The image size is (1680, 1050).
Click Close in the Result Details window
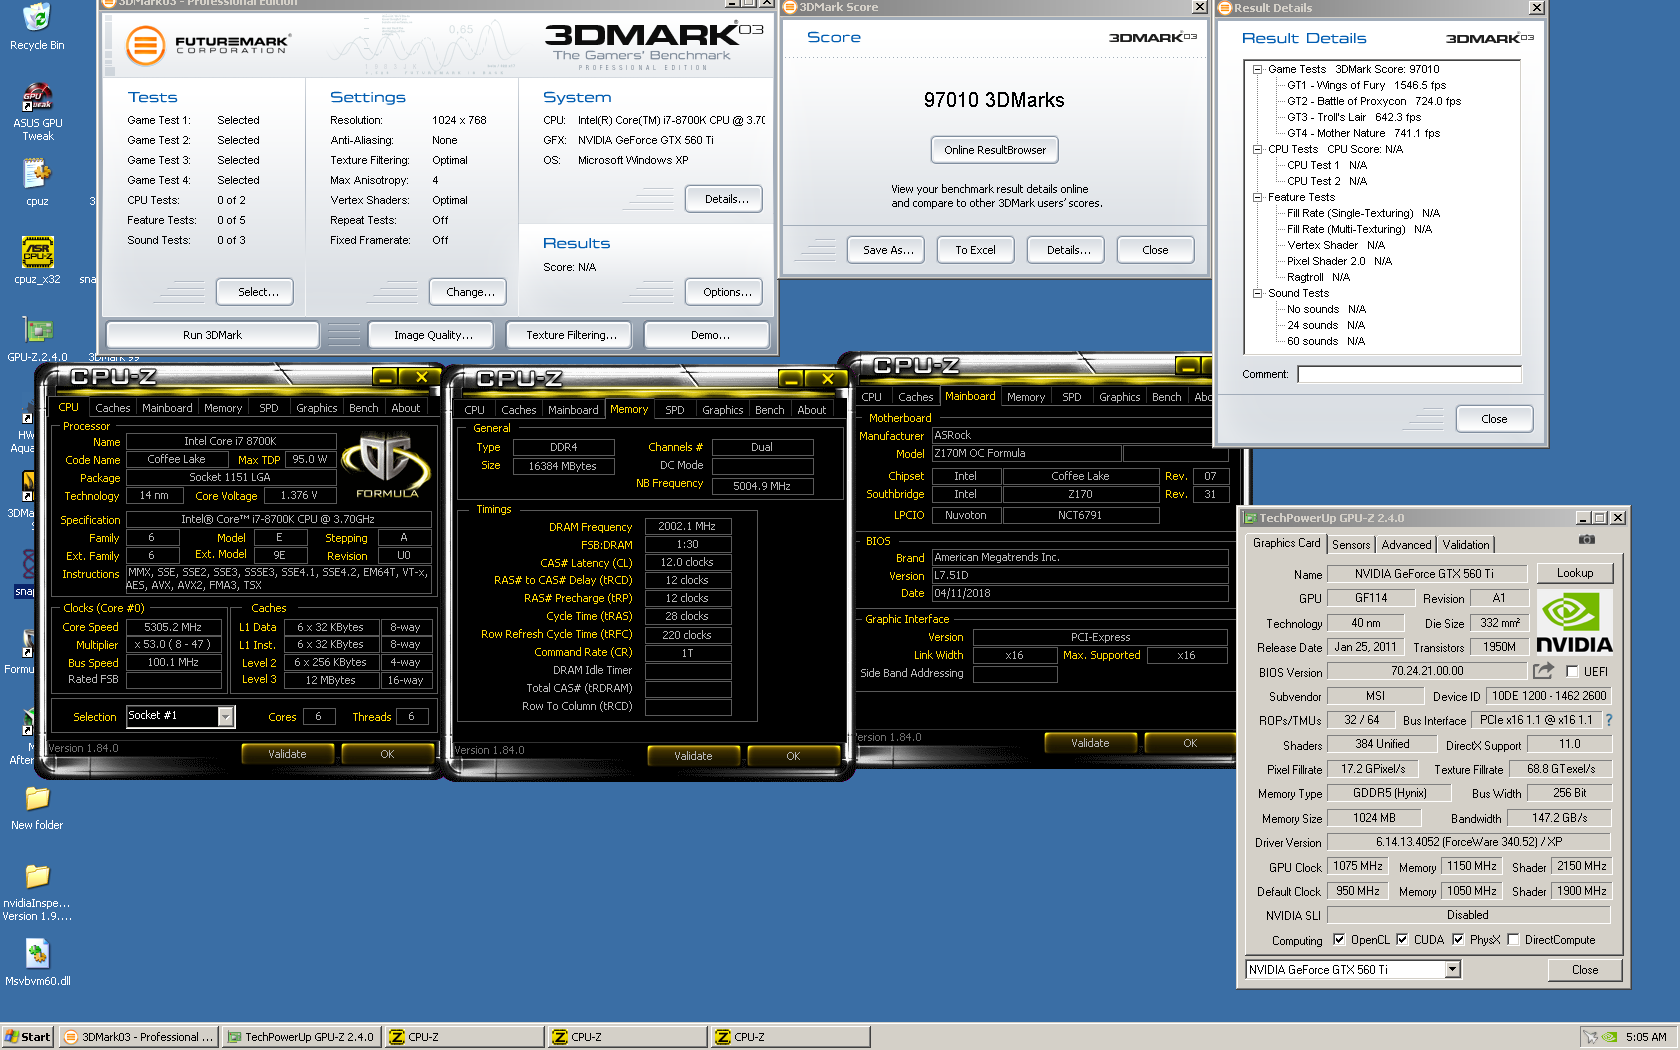(x=1494, y=419)
